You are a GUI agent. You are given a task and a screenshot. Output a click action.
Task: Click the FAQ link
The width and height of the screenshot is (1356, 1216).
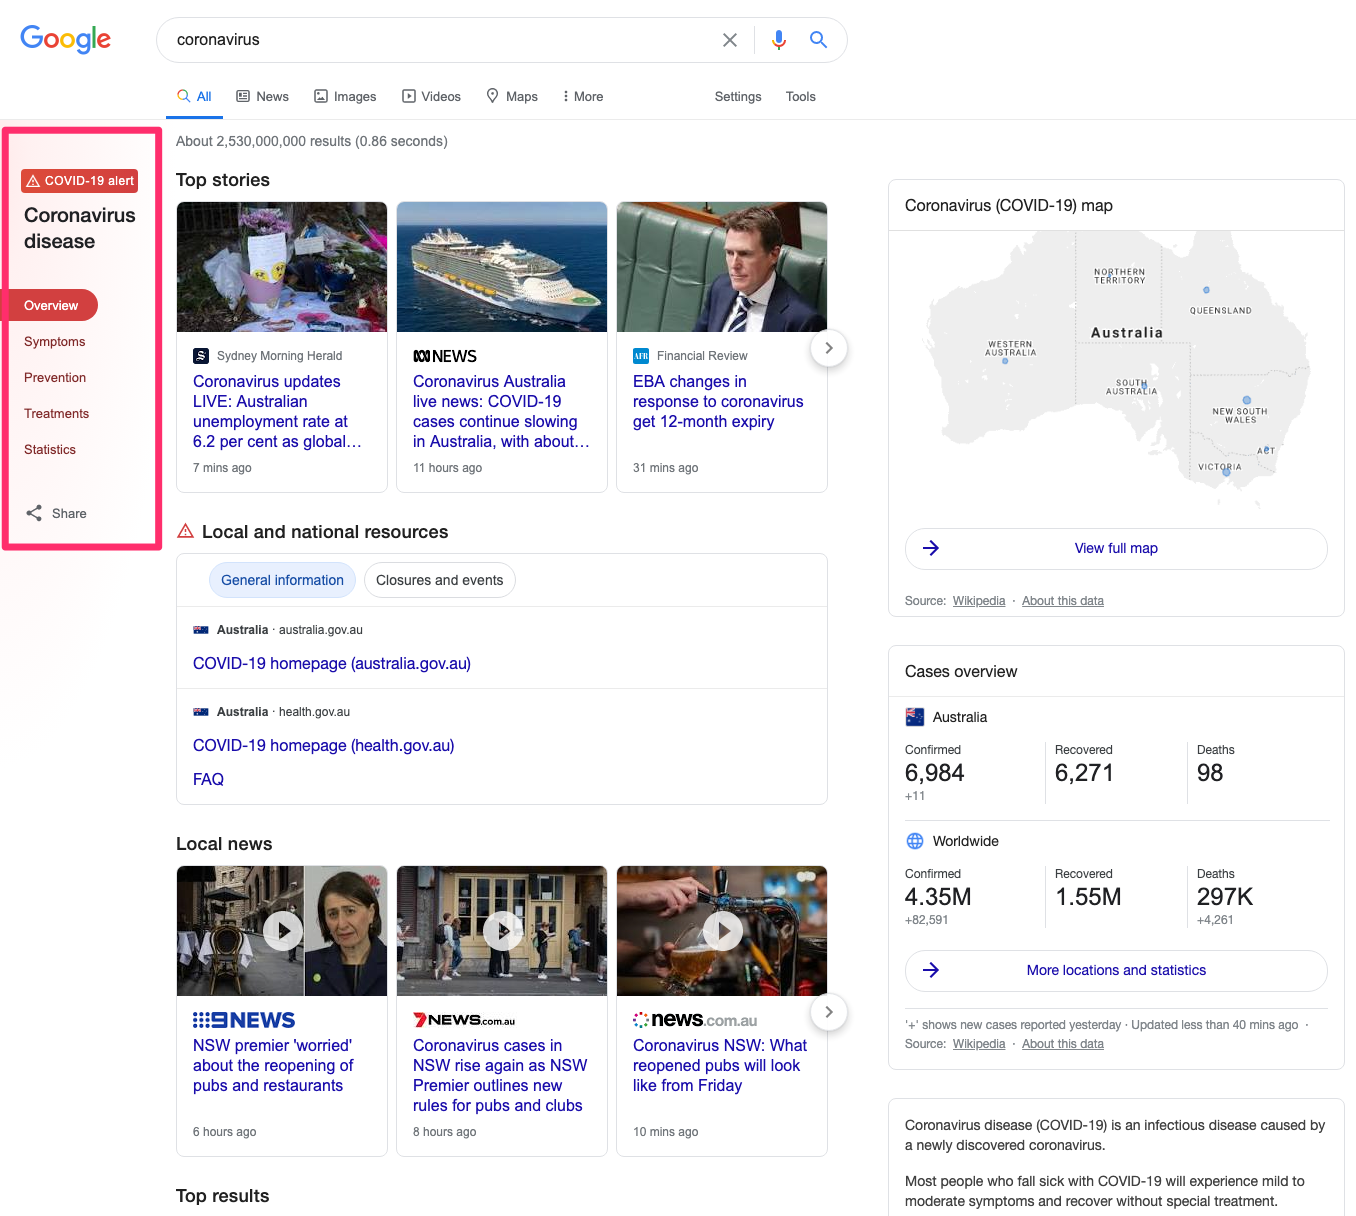(208, 780)
